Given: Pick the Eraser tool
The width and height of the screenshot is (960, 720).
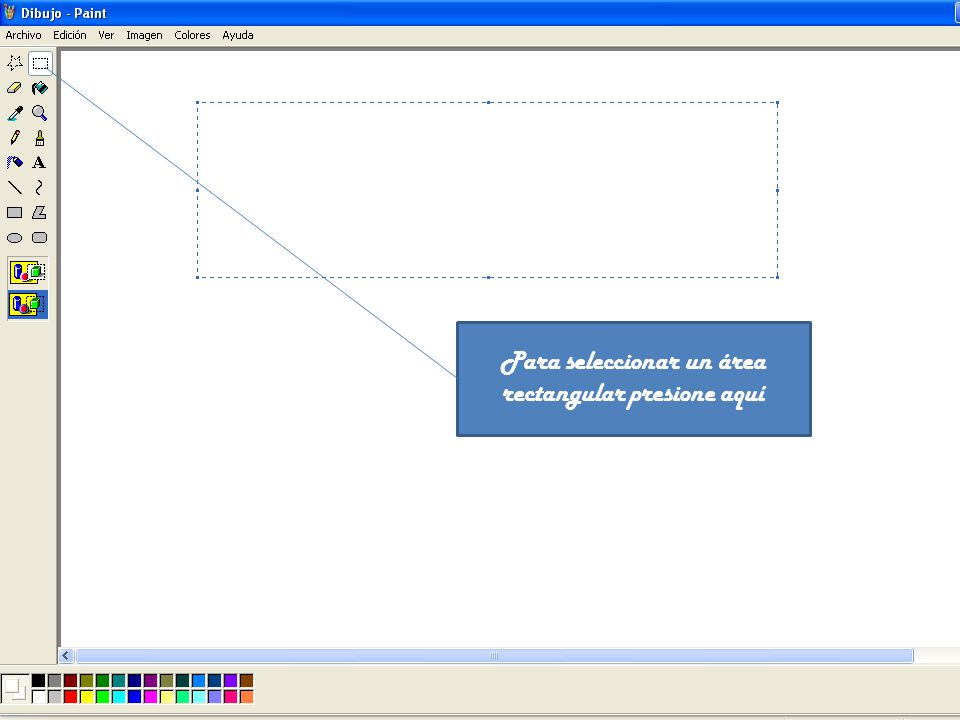Looking at the screenshot, I should coord(15,88).
